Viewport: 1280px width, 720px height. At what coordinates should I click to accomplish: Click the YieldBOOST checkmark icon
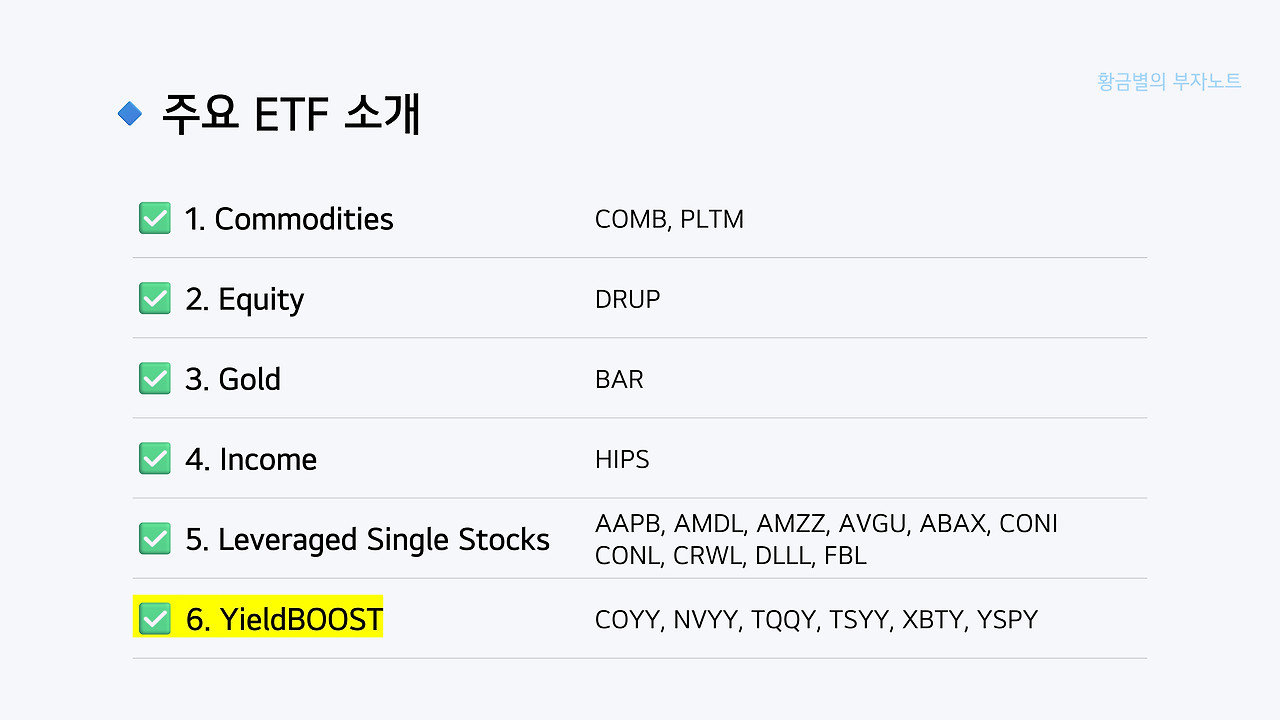154,619
